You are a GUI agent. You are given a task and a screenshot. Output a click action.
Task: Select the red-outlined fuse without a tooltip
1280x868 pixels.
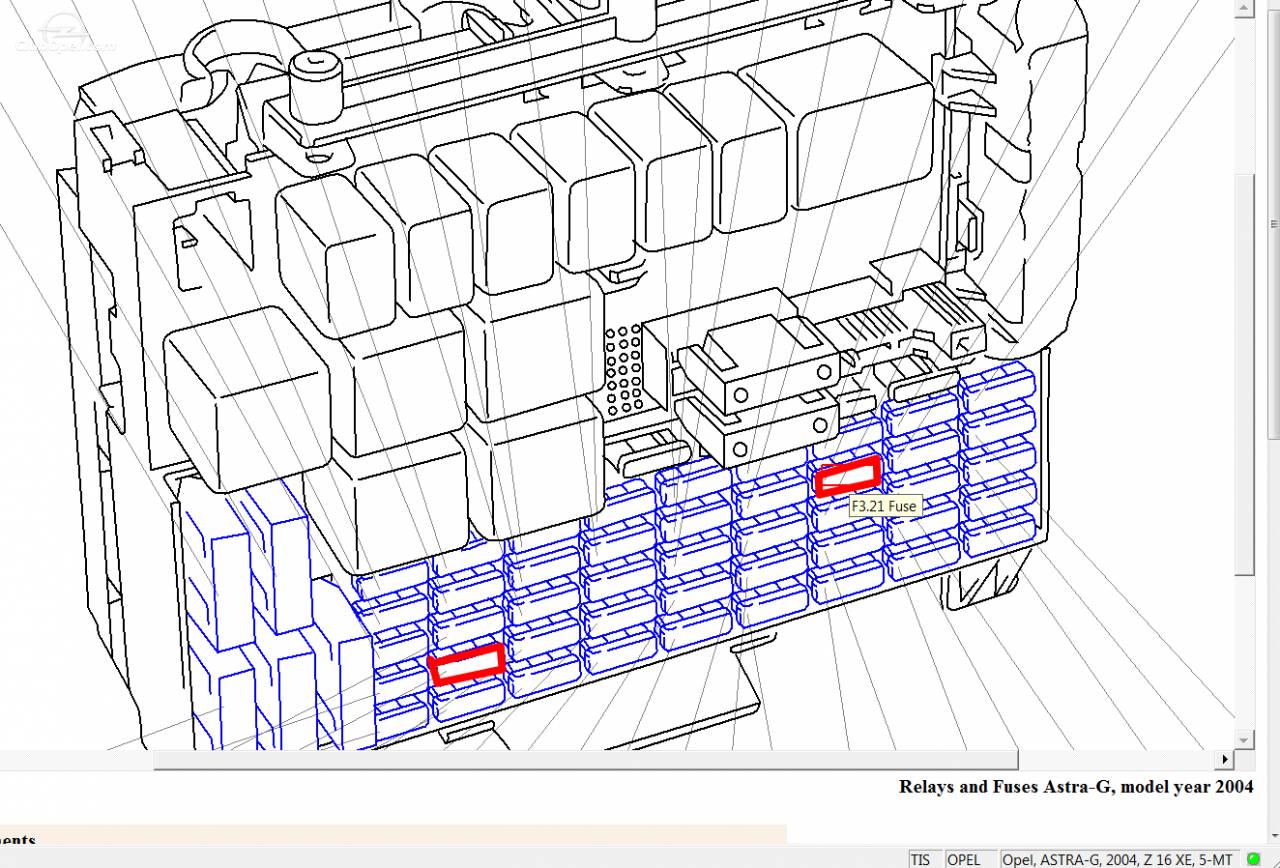coord(467,664)
